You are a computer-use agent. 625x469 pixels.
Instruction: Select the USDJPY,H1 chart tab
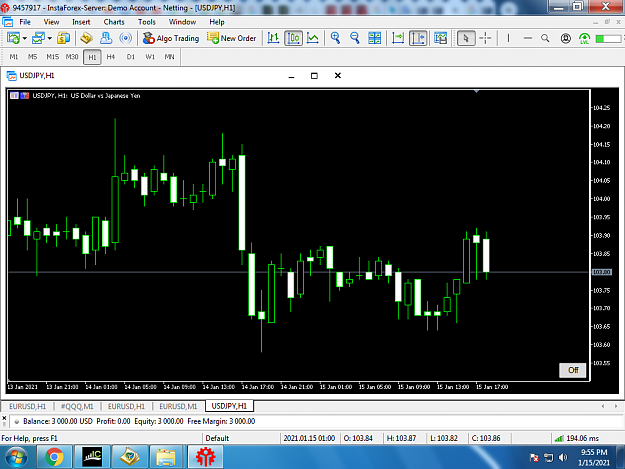point(229,406)
